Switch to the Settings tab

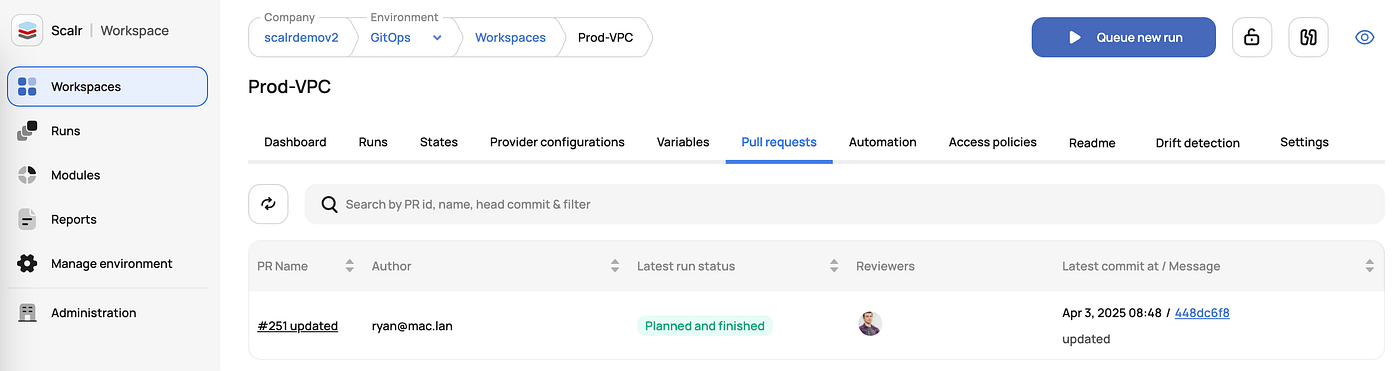(x=1304, y=142)
